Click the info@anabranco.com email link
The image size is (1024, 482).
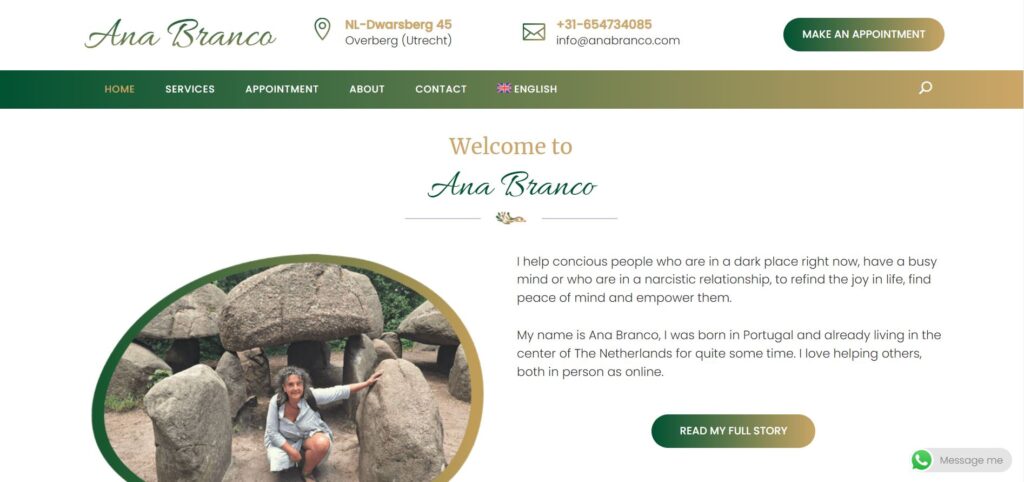tap(618, 40)
